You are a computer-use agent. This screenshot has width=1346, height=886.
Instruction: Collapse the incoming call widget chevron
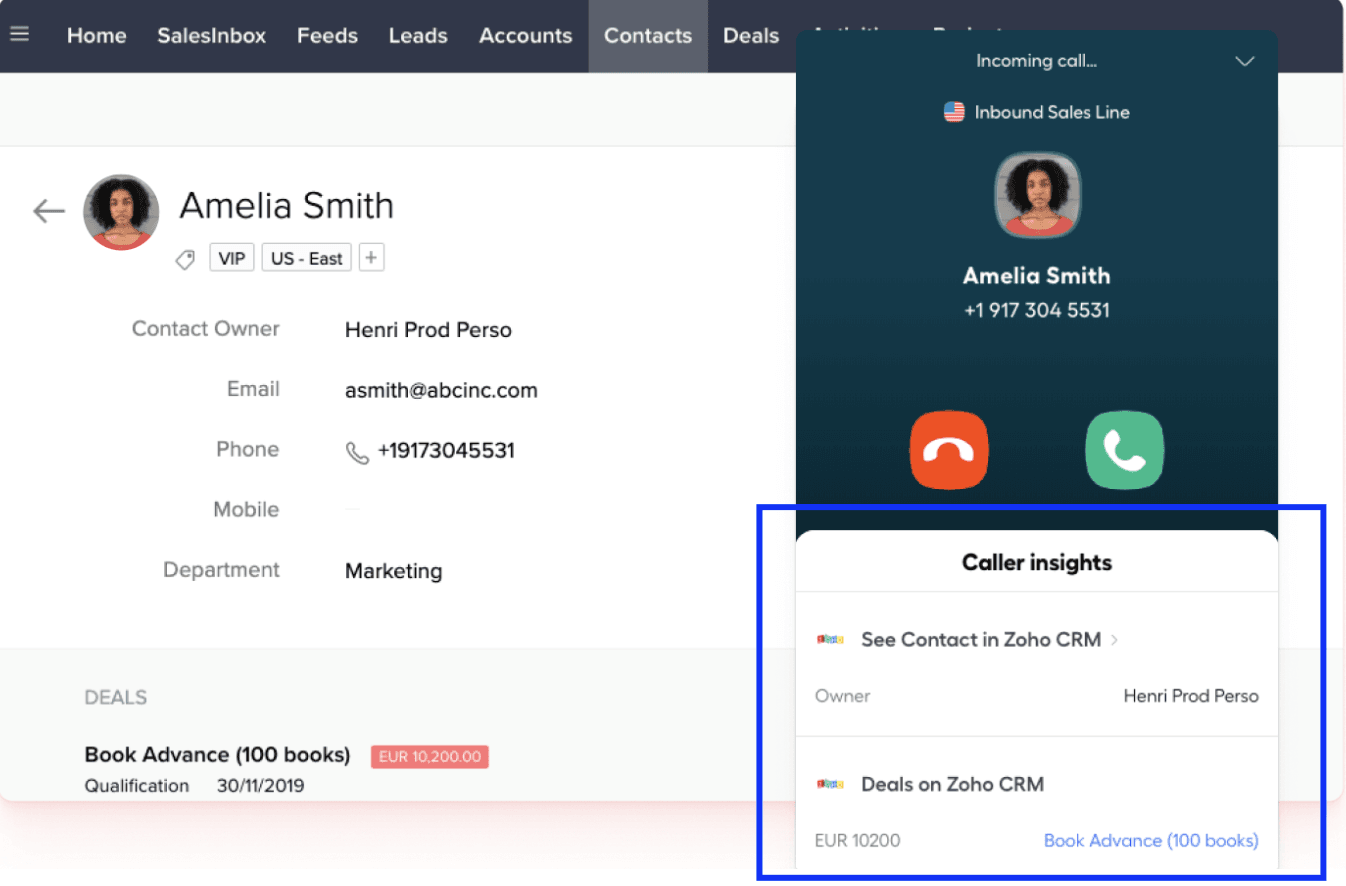(1244, 62)
